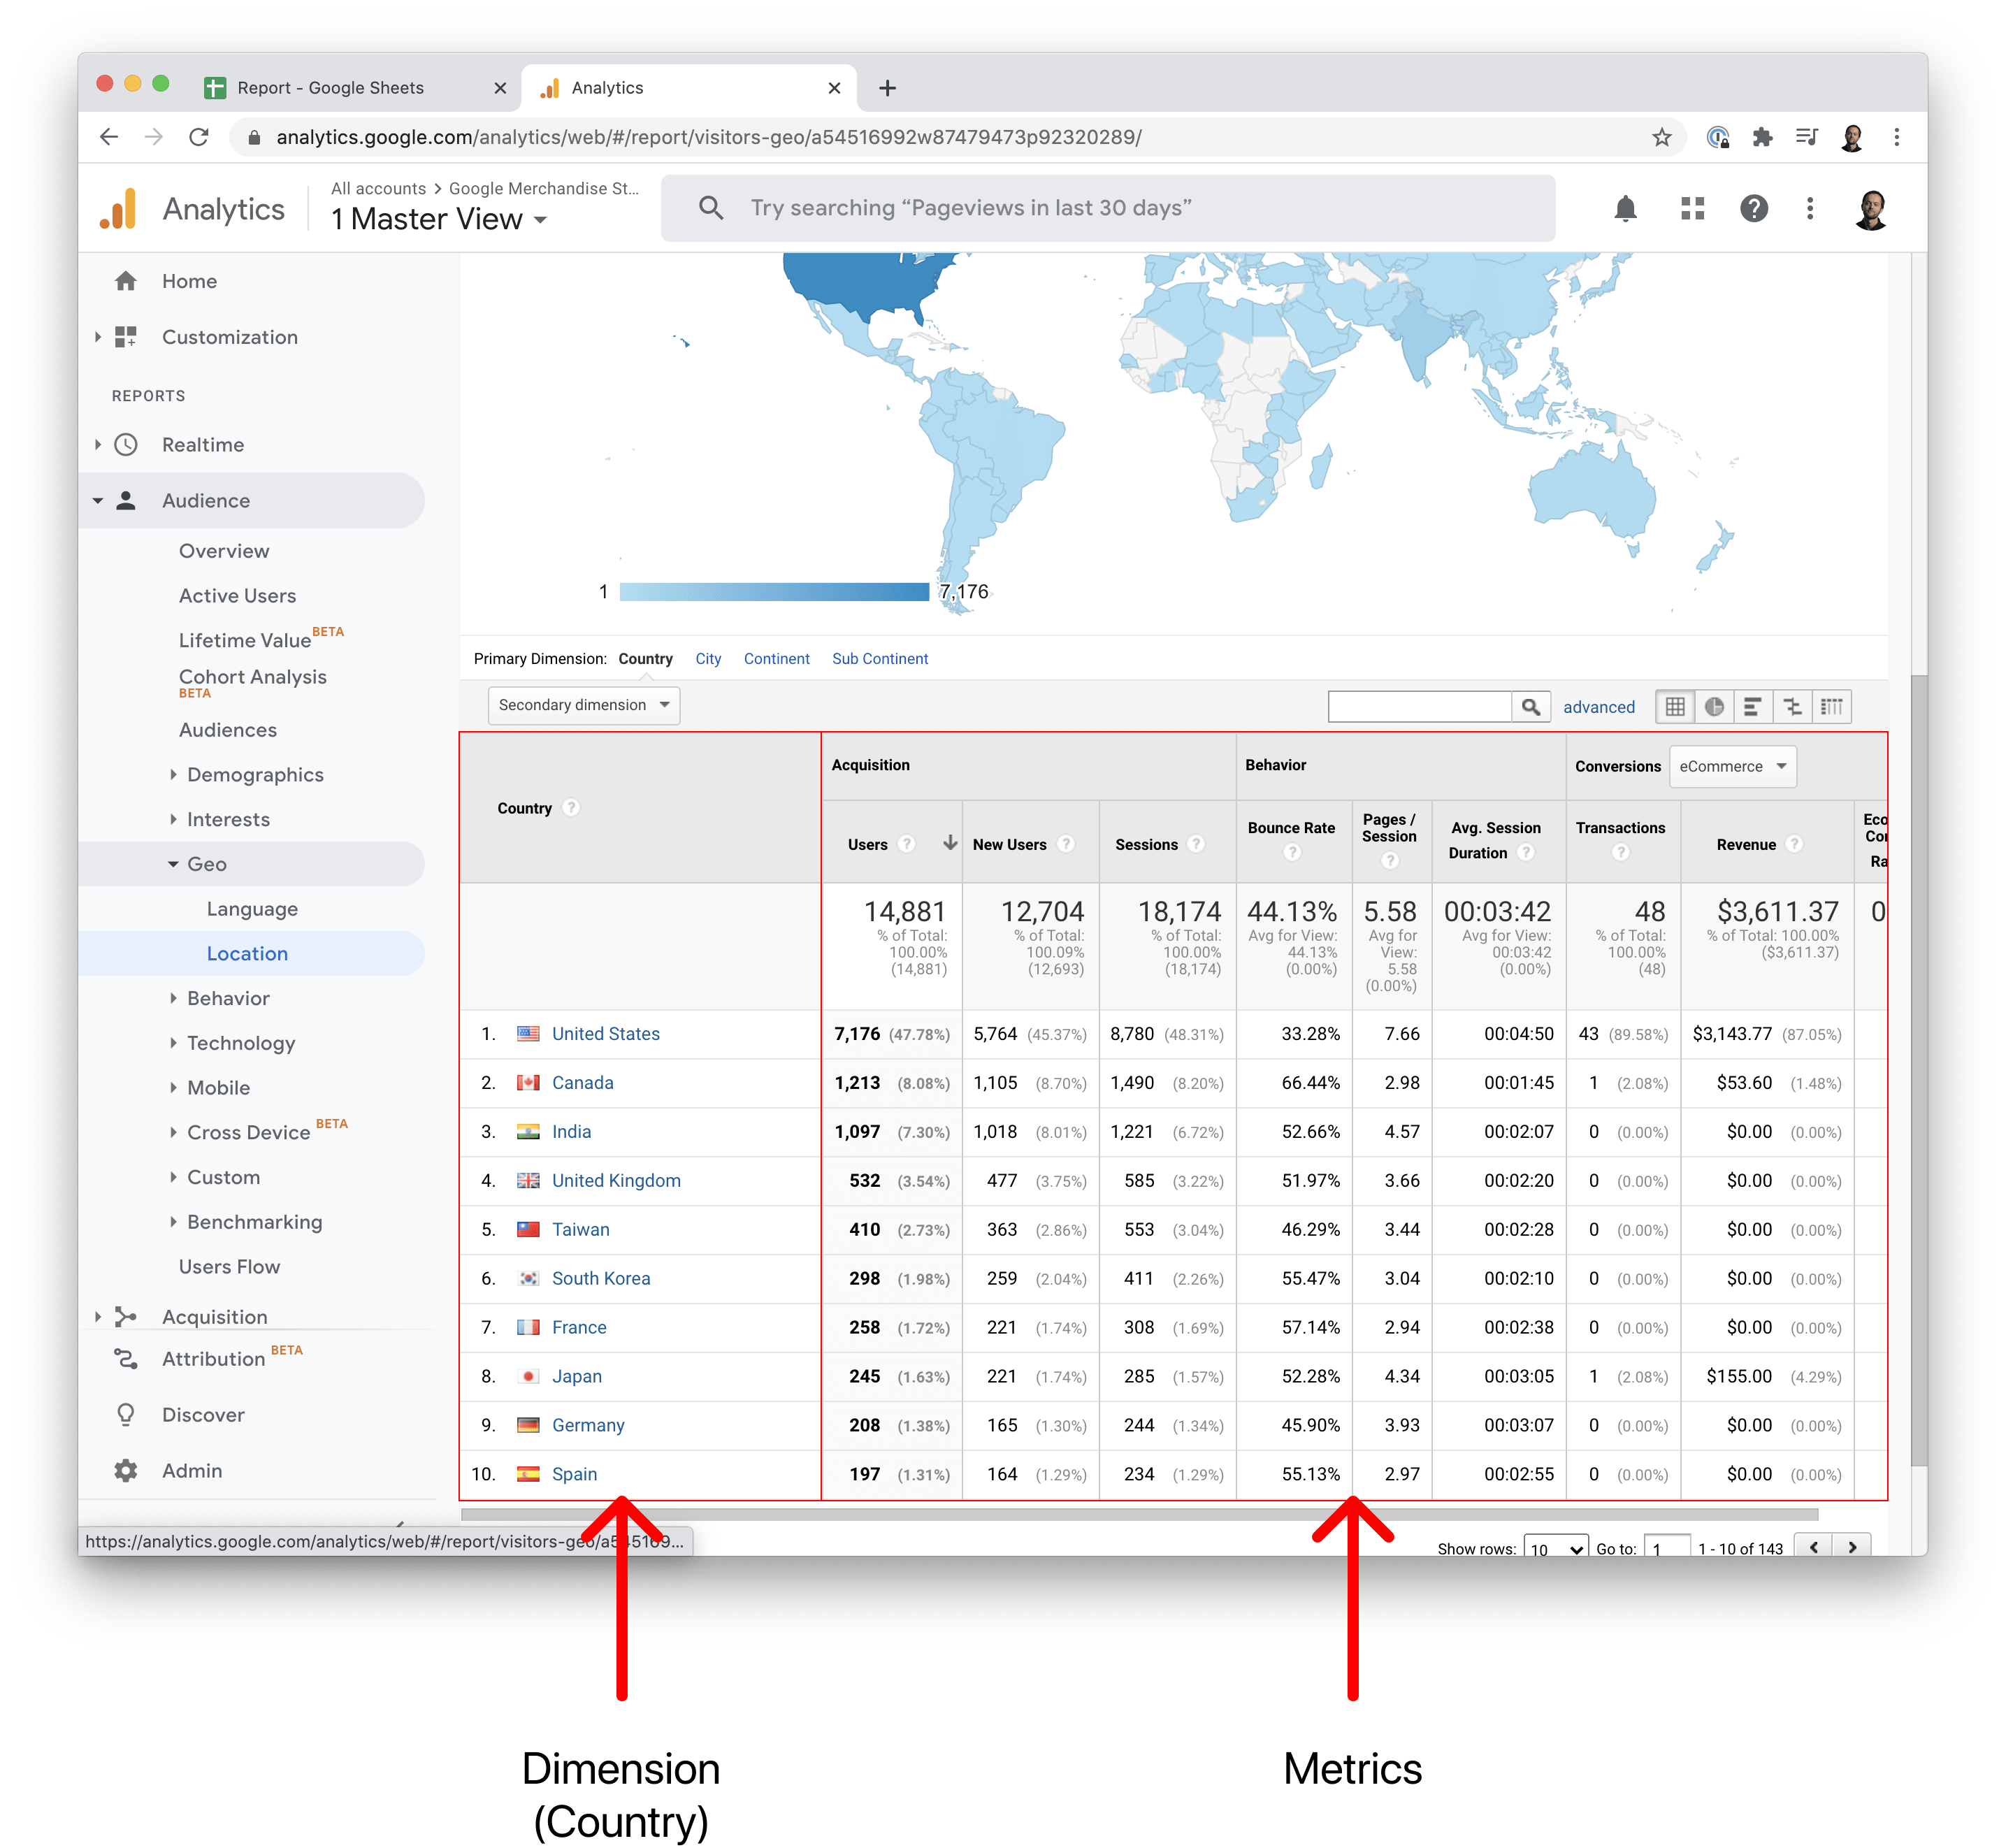Open Google apps grid icon
2006x1848 pixels.
[x=1692, y=208]
